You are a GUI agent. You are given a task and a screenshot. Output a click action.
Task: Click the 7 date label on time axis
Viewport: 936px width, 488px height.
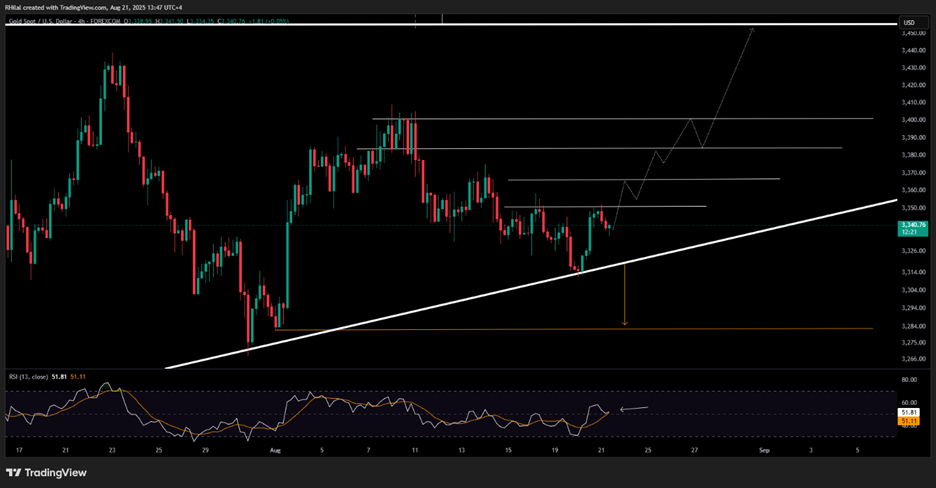point(368,450)
